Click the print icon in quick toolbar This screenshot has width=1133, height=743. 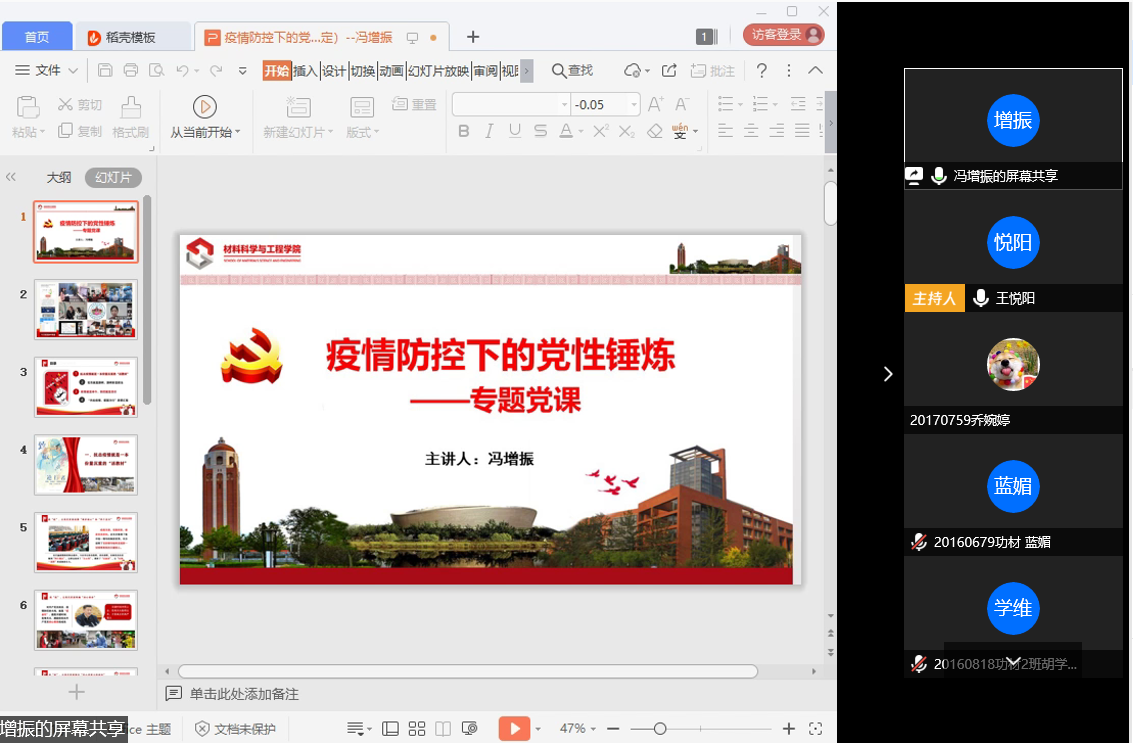coord(131,70)
